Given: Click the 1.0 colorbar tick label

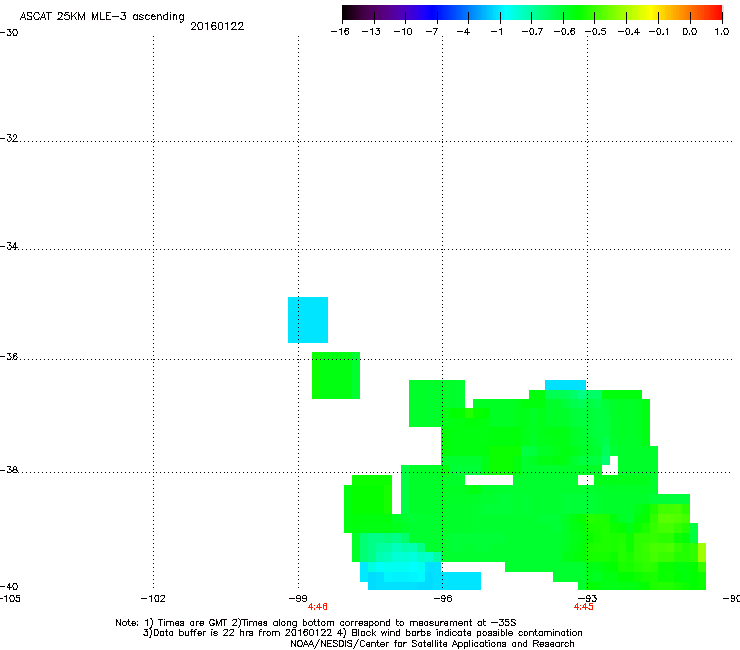Looking at the screenshot, I should pyautogui.click(x=722, y=32).
